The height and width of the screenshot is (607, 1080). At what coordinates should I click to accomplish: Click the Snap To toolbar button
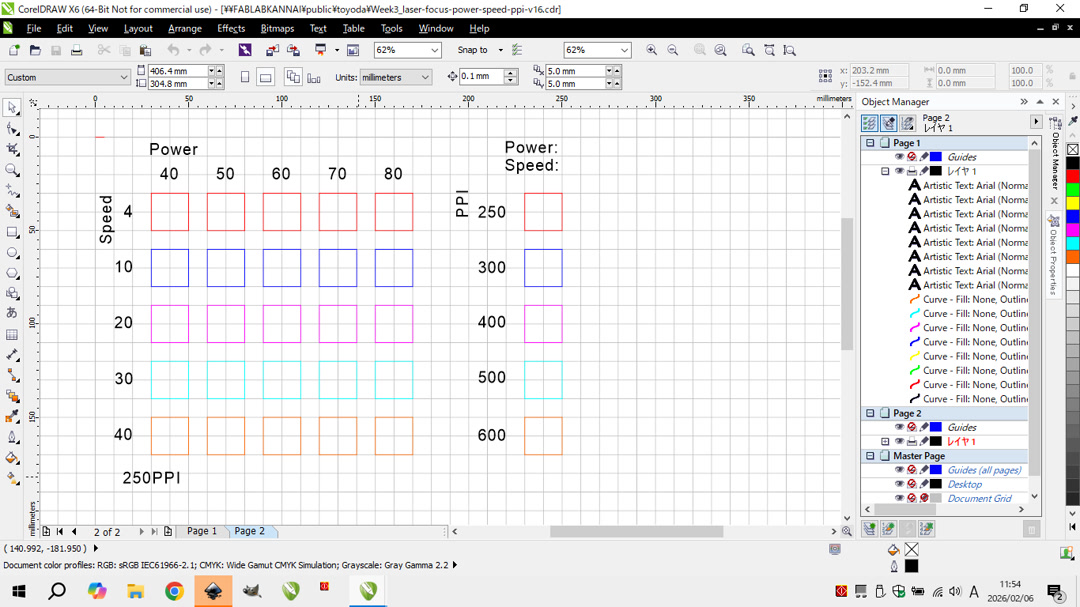click(x=473, y=50)
